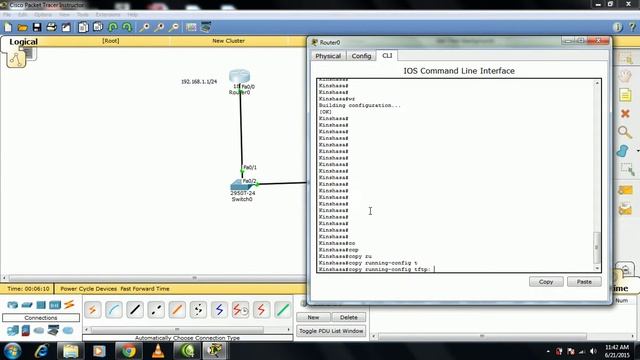Choose the automatic connection lightning icon

click(93, 310)
